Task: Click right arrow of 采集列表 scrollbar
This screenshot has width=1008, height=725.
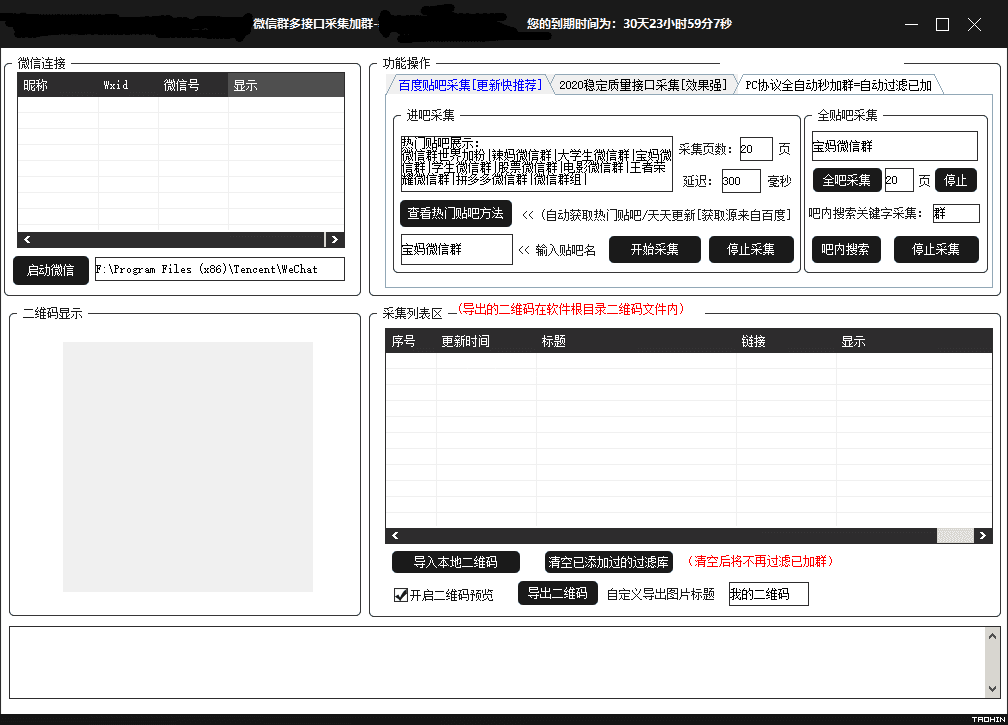Action: click(x=983, y=535)
